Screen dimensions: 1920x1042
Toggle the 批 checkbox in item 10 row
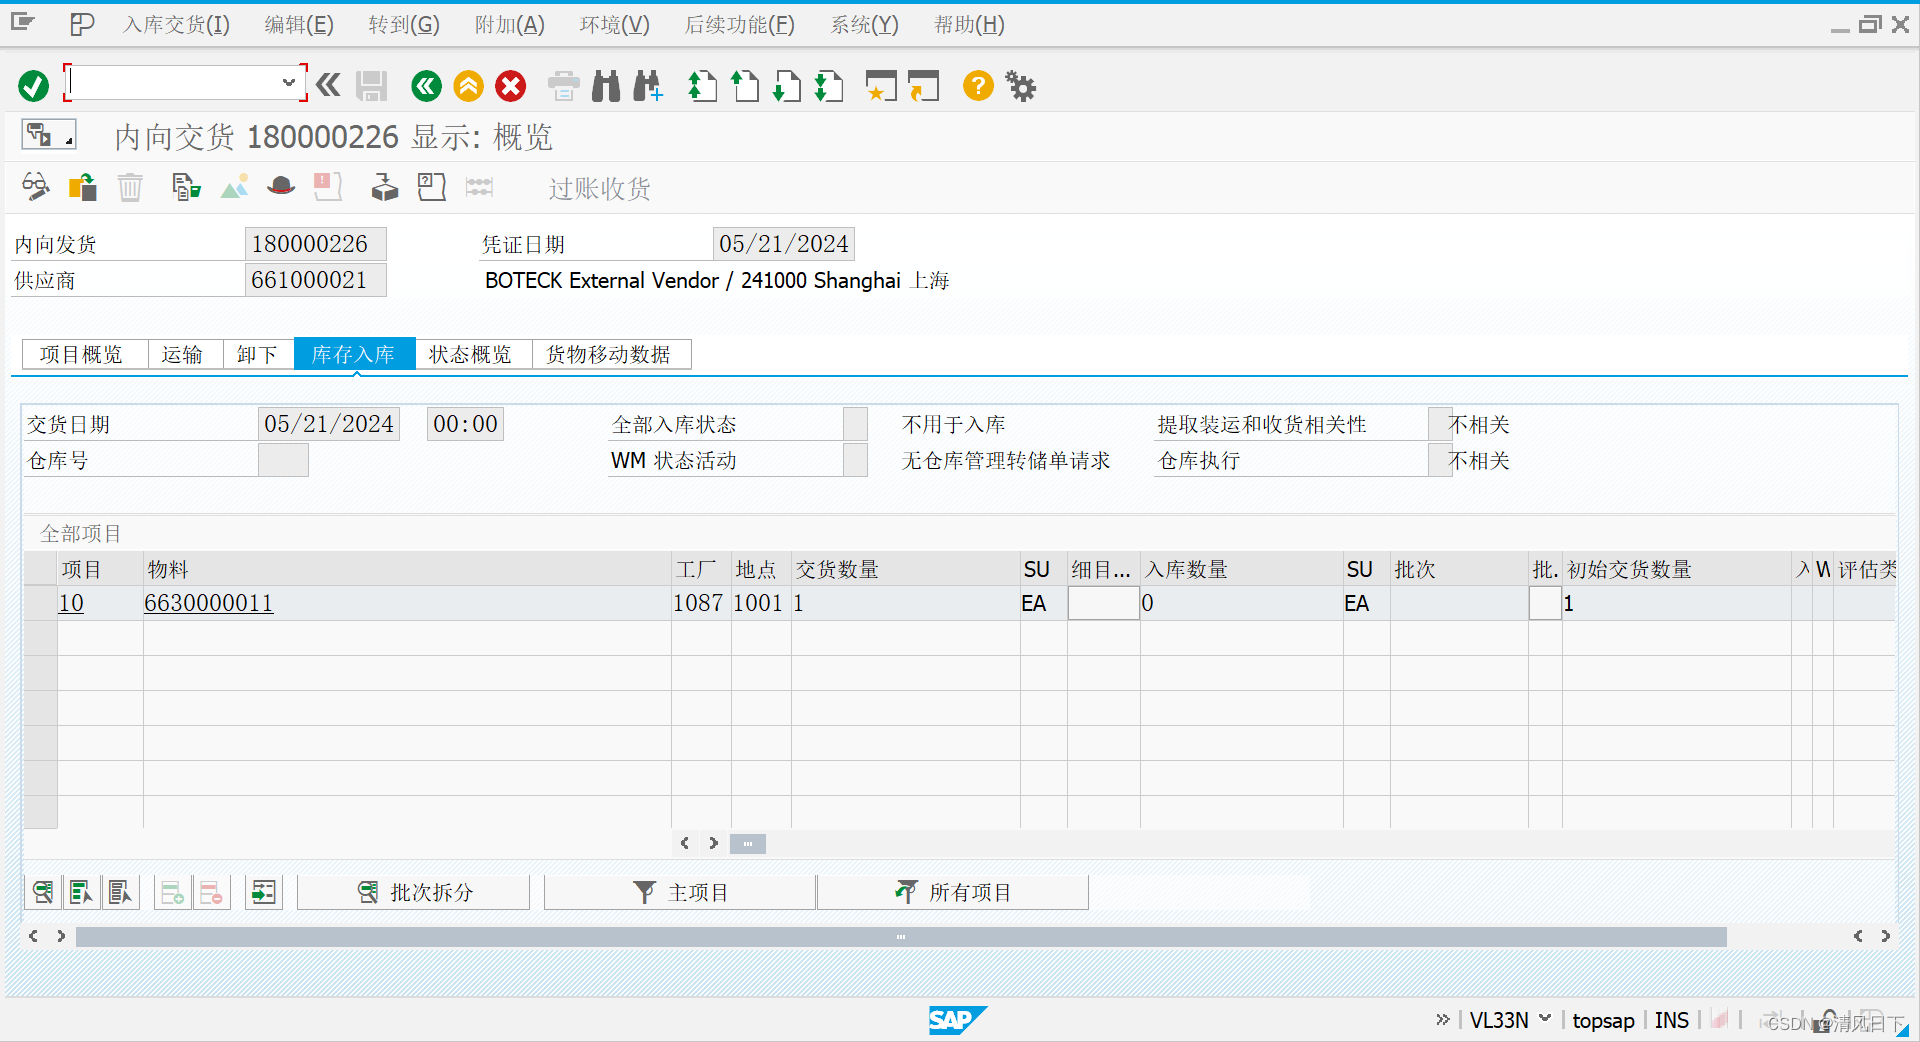(1545, 603)
